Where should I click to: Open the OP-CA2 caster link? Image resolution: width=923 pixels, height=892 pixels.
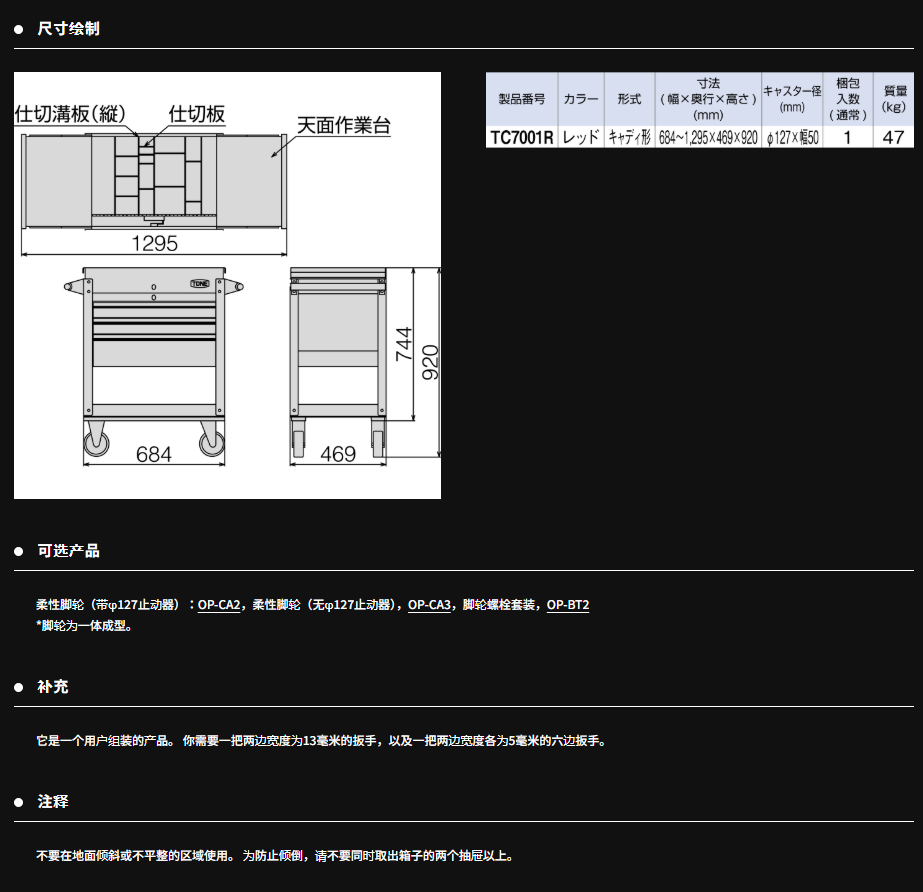pos(219,605)
